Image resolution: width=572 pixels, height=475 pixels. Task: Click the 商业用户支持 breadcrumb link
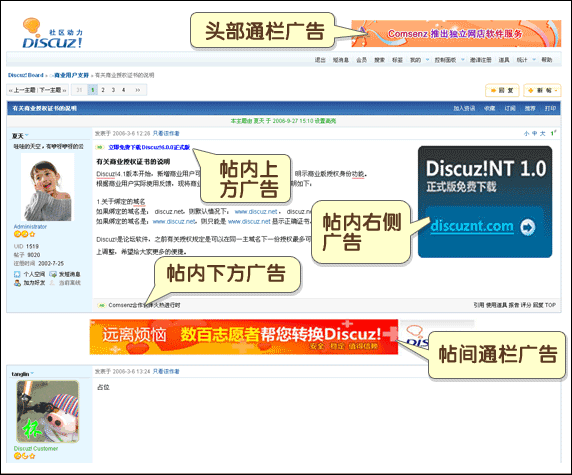71,75
